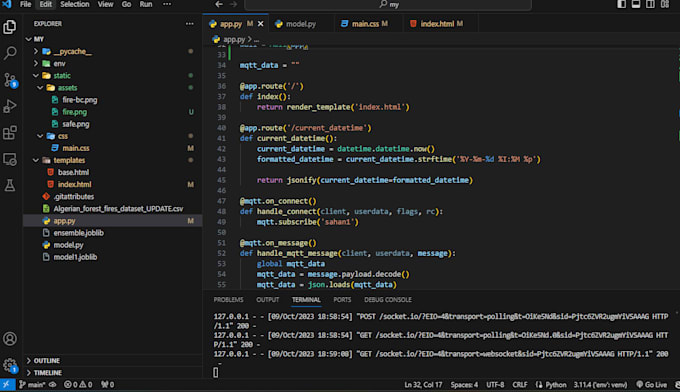
Task: Open the Debug Console panel tab
Action: click(x=388, y=300)
